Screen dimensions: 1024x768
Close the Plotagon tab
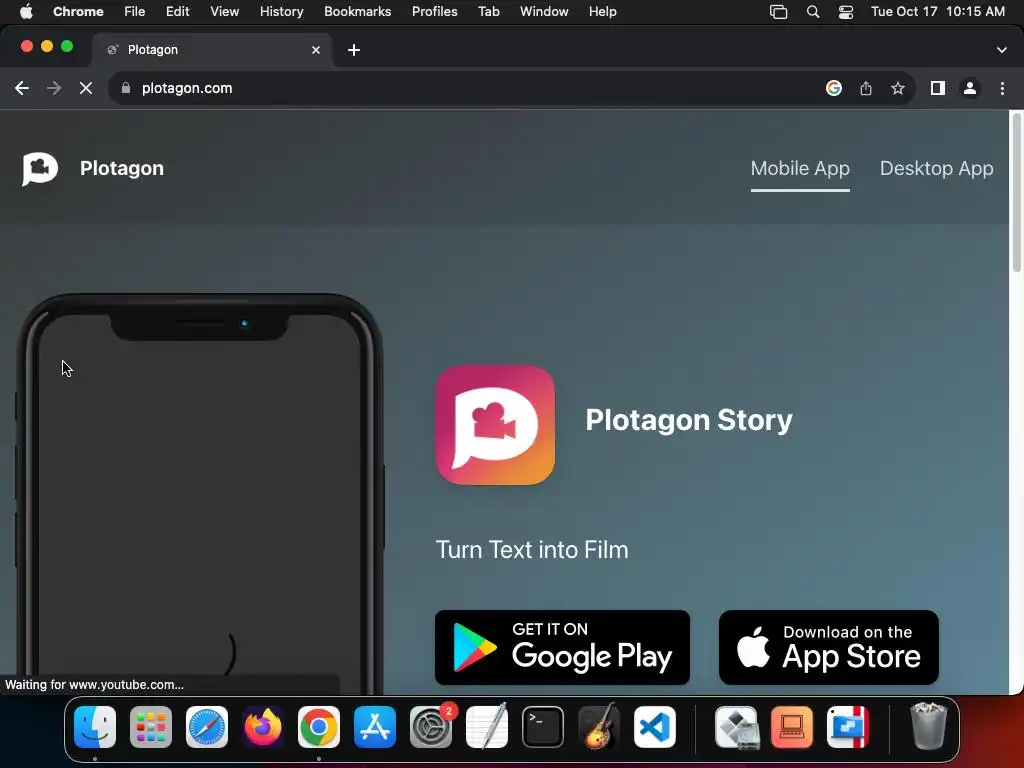pos(316,50)
